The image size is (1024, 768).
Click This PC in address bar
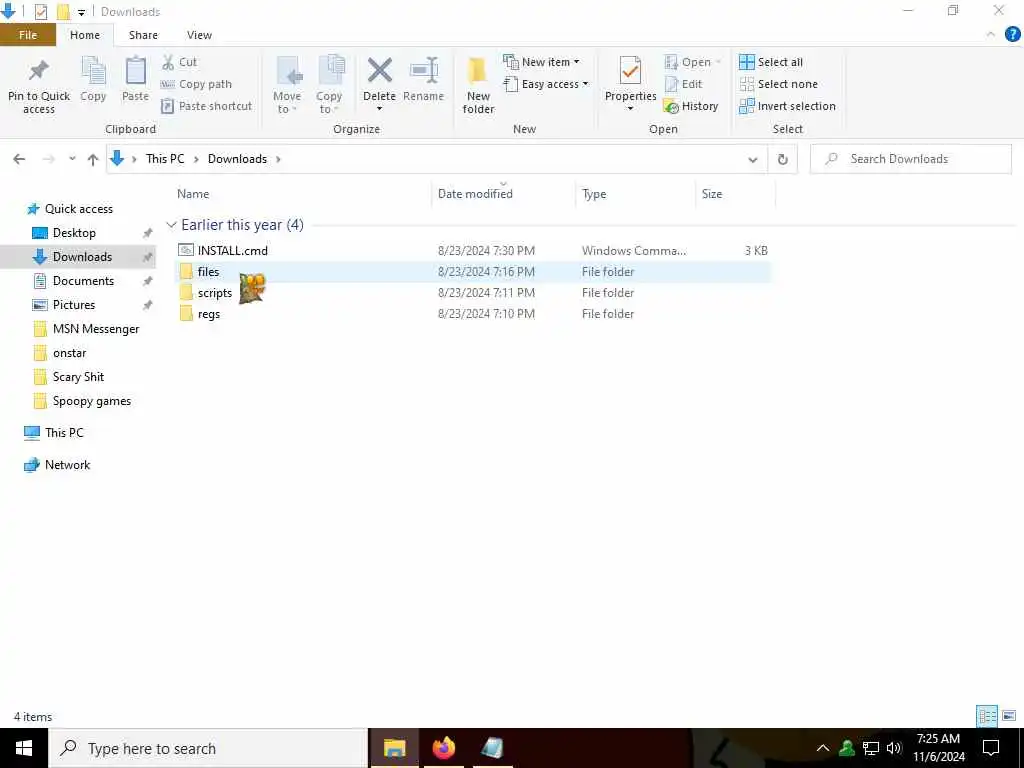tap(165, 159)
